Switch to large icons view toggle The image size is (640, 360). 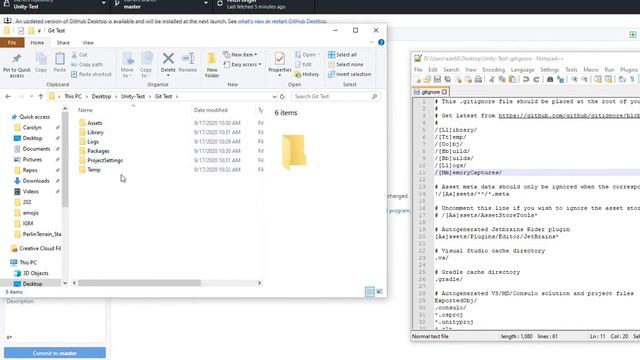[x=380, y=291]
